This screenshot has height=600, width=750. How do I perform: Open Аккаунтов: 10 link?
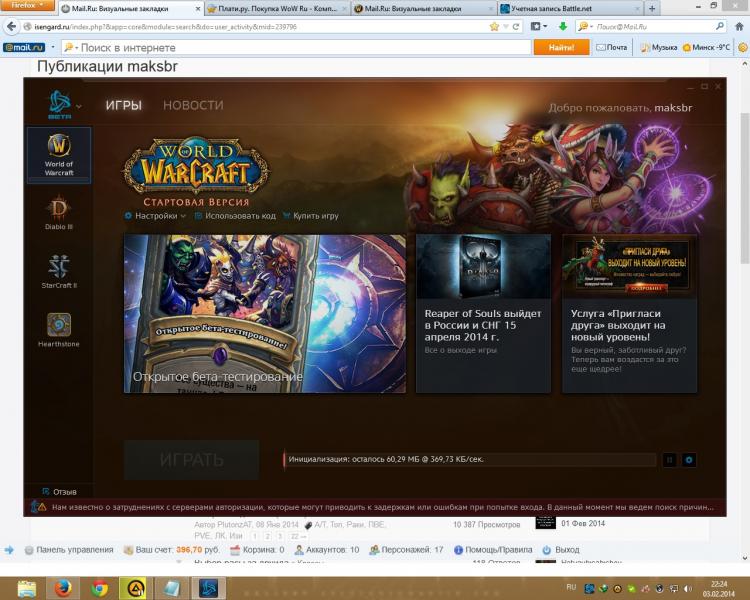tap(327, 550)
